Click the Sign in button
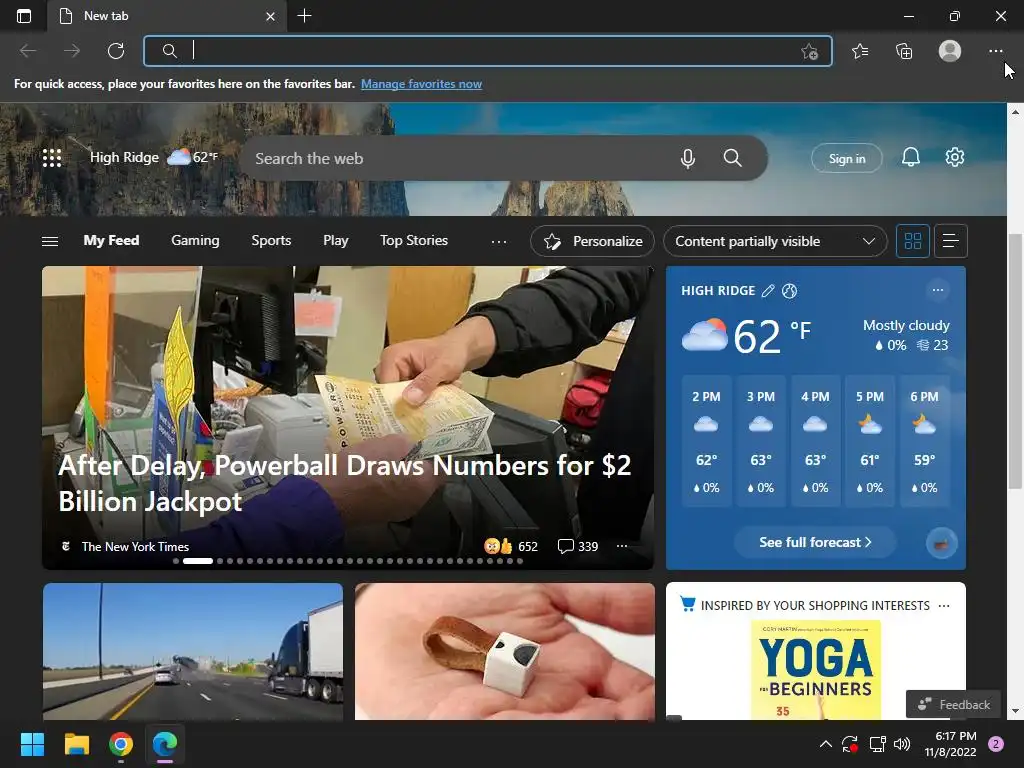This screenshot has width=1024, height=768. (x=846, y=158)
